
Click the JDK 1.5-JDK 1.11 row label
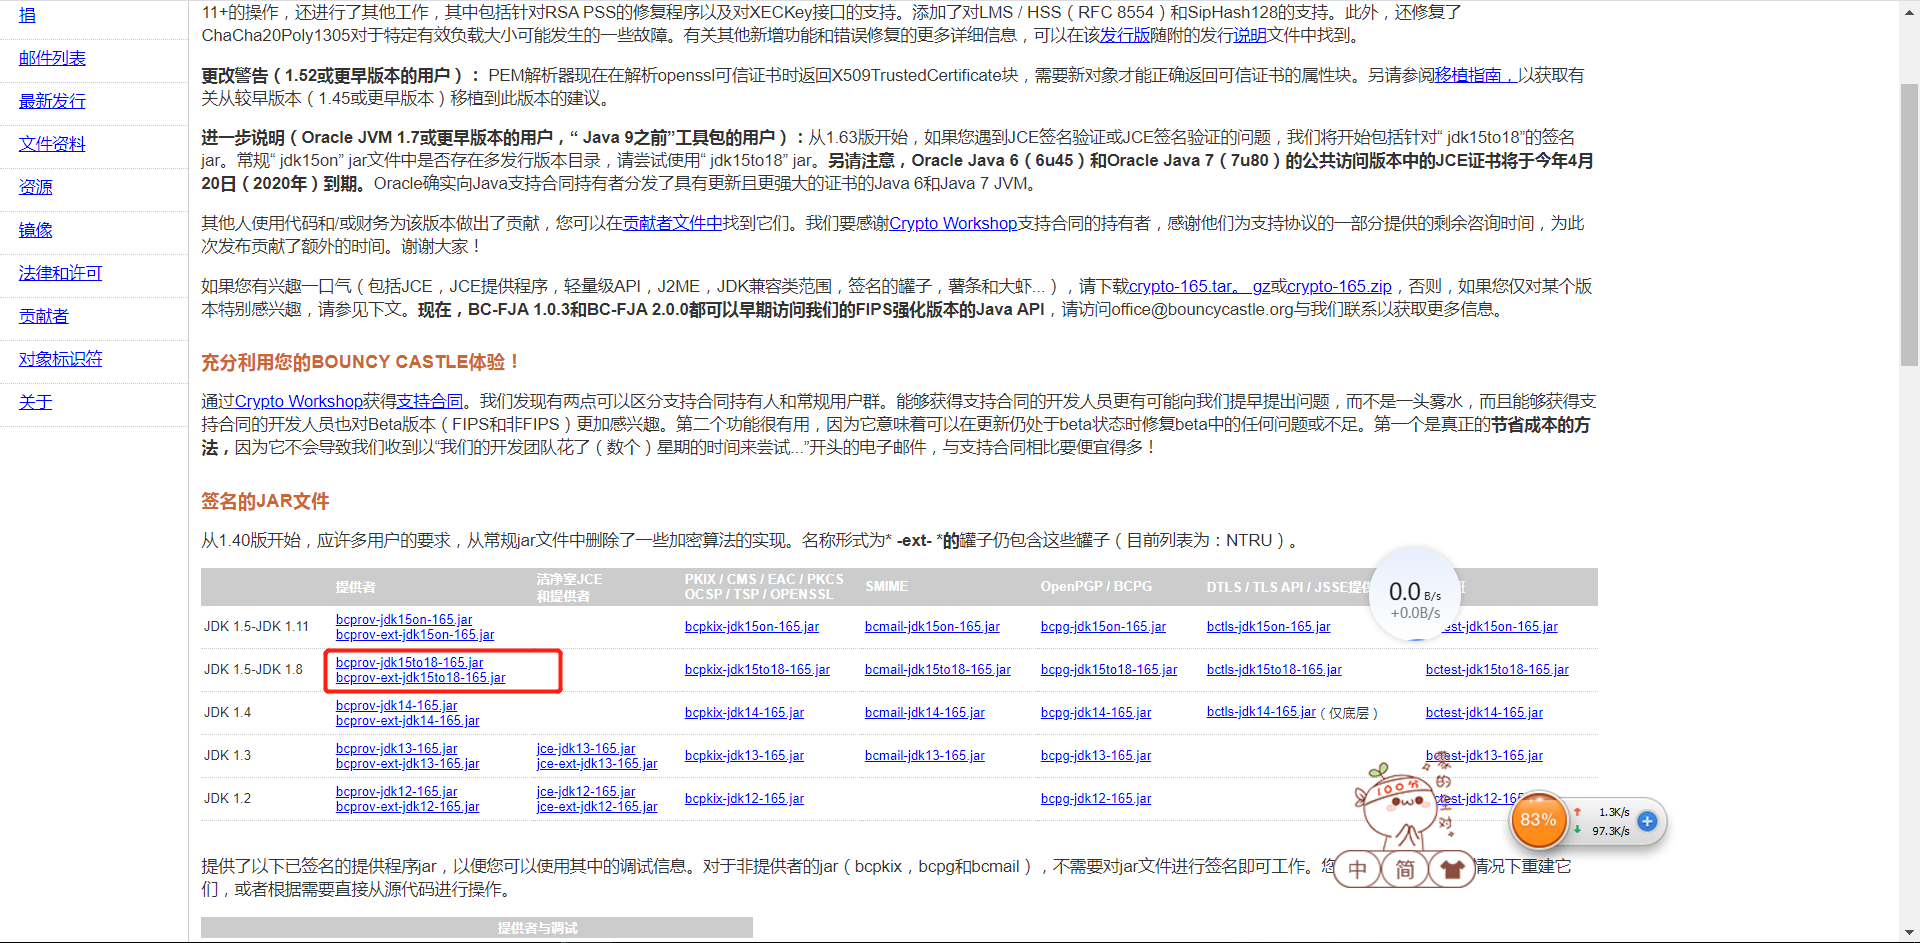click(x=256, y=627)
